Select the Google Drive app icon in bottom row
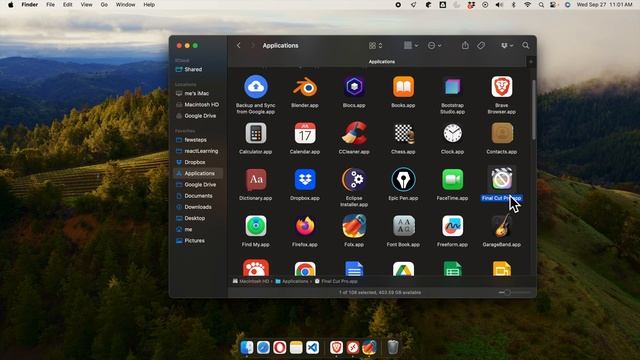The height and width of the screenshot is (360, 640). click(403, 269)
